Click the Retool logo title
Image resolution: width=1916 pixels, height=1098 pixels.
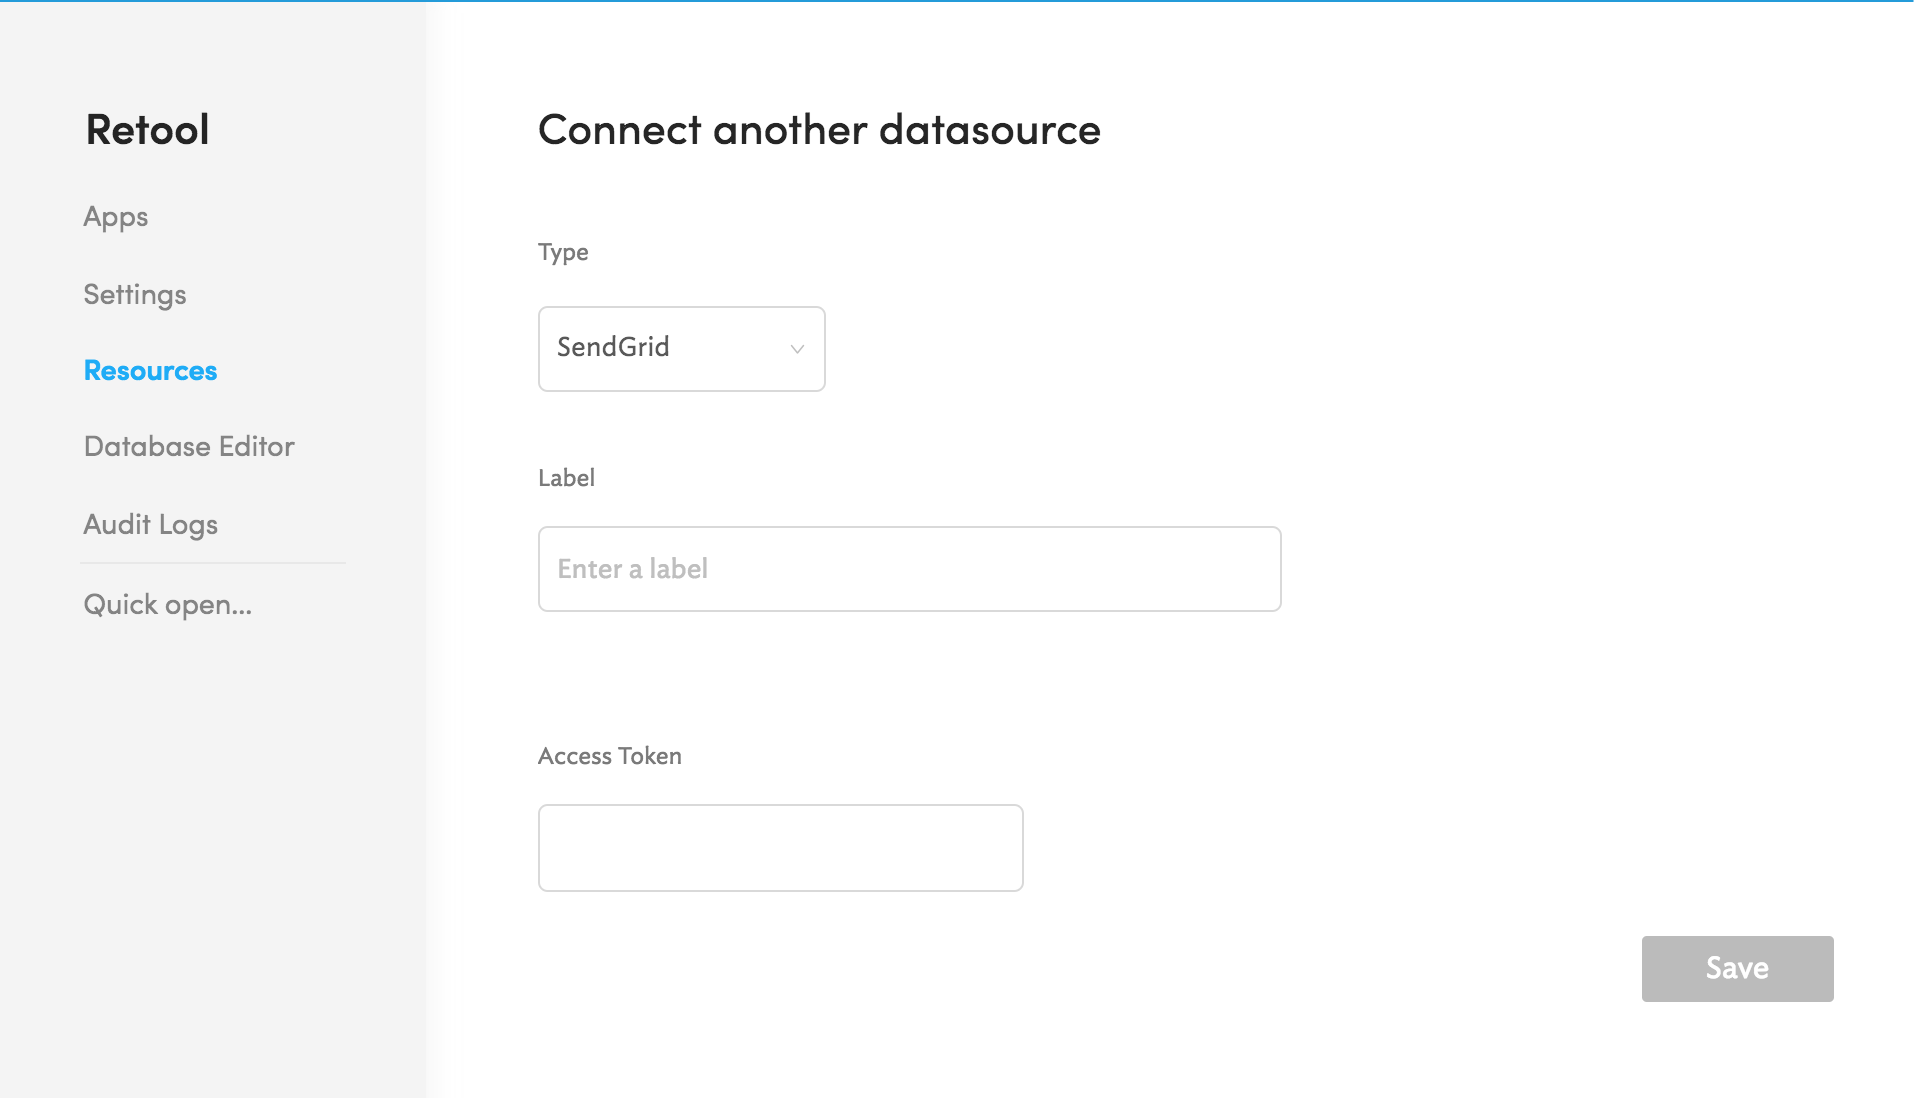[148, 130]
